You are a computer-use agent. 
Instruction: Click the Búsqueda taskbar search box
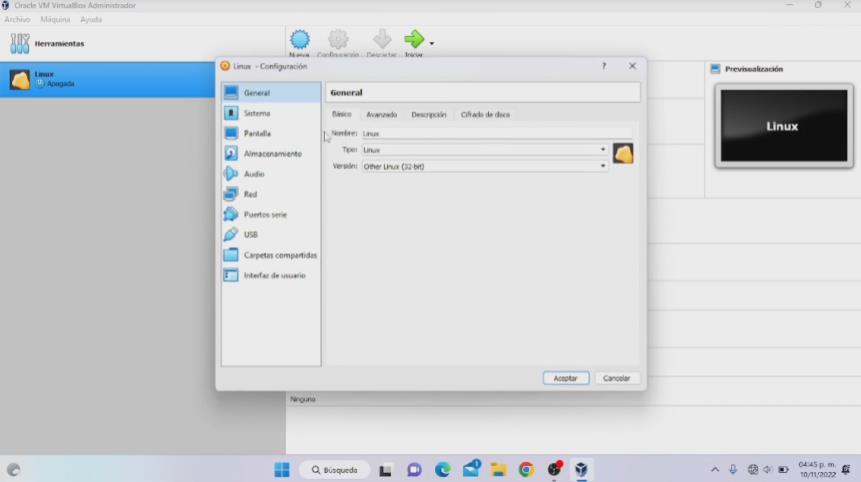click(x=334, y=470)
